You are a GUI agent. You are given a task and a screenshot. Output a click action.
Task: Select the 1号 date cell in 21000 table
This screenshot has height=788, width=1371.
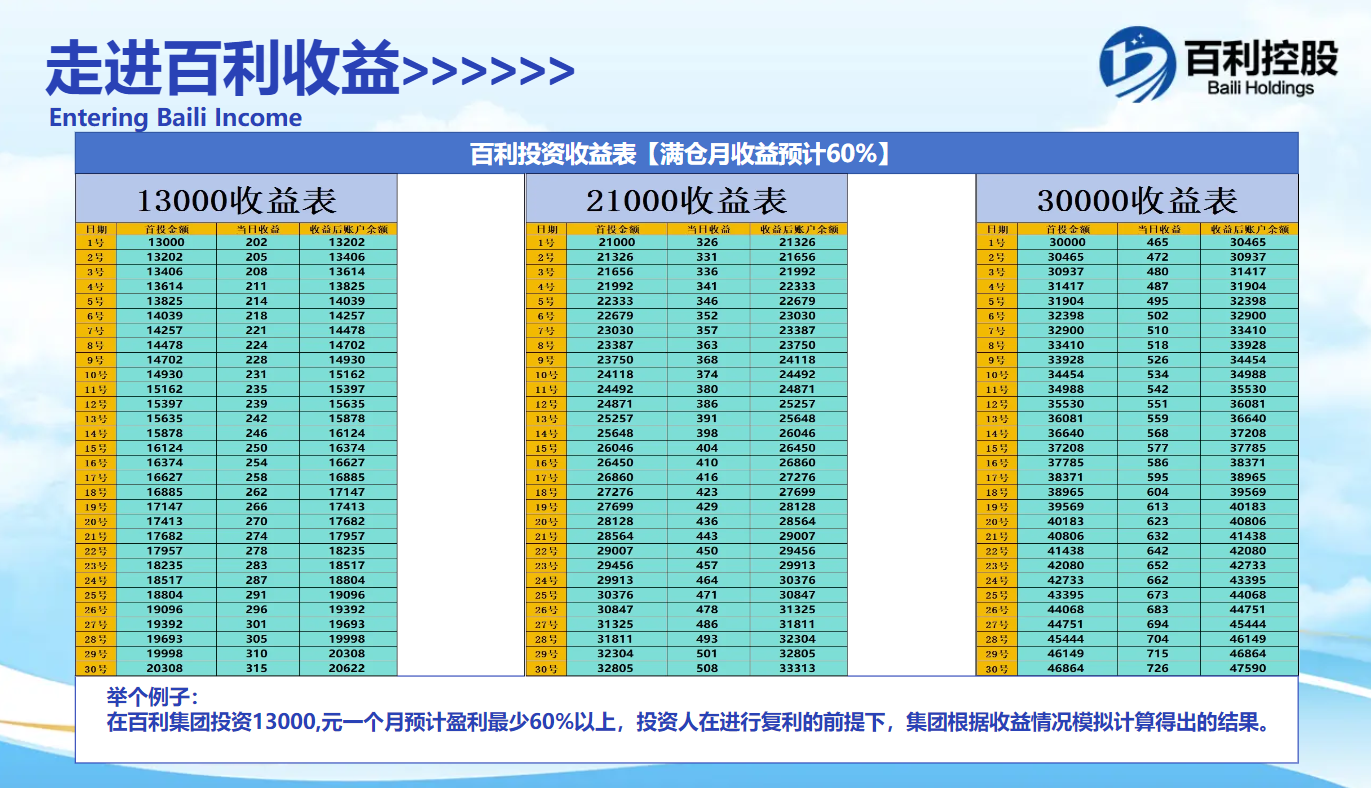546,242
